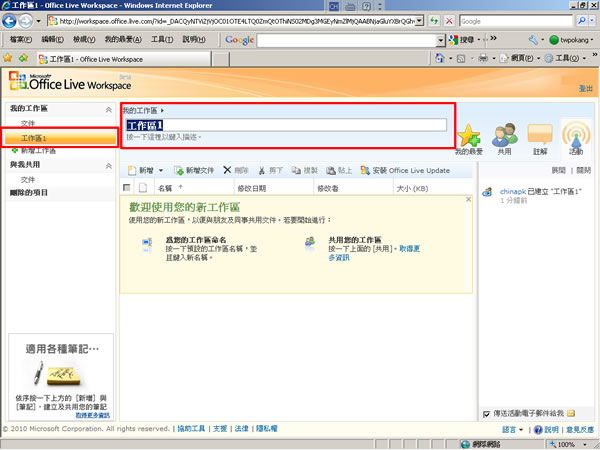The width and height of the screenshot is (600, 450).
Task: Open the 活動 activity antenna icon
Action: 576,138
